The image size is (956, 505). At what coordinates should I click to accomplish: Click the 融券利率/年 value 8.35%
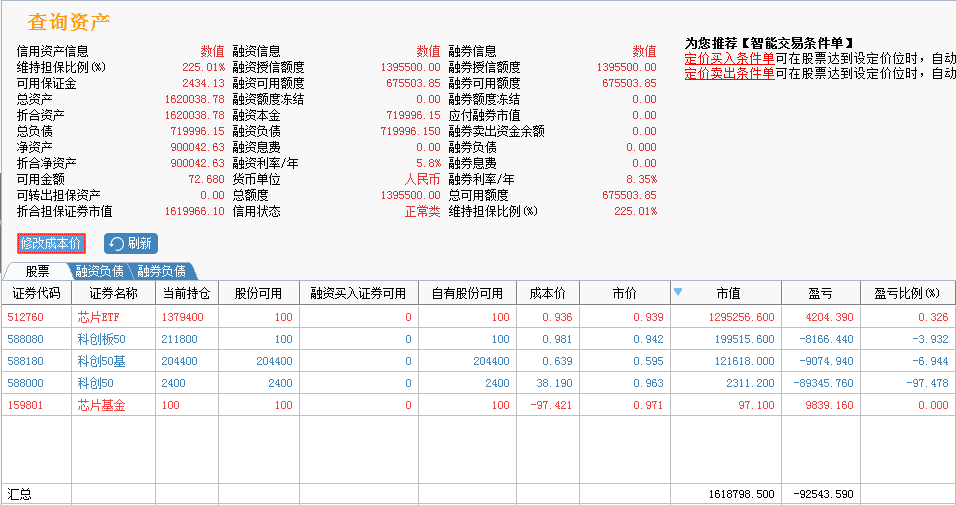[641, 179]
